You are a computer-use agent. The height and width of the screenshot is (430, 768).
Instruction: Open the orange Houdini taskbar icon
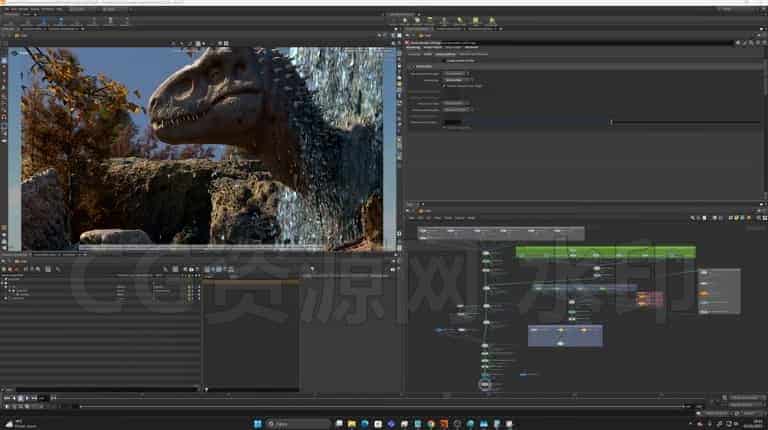(x=444, y=424)
